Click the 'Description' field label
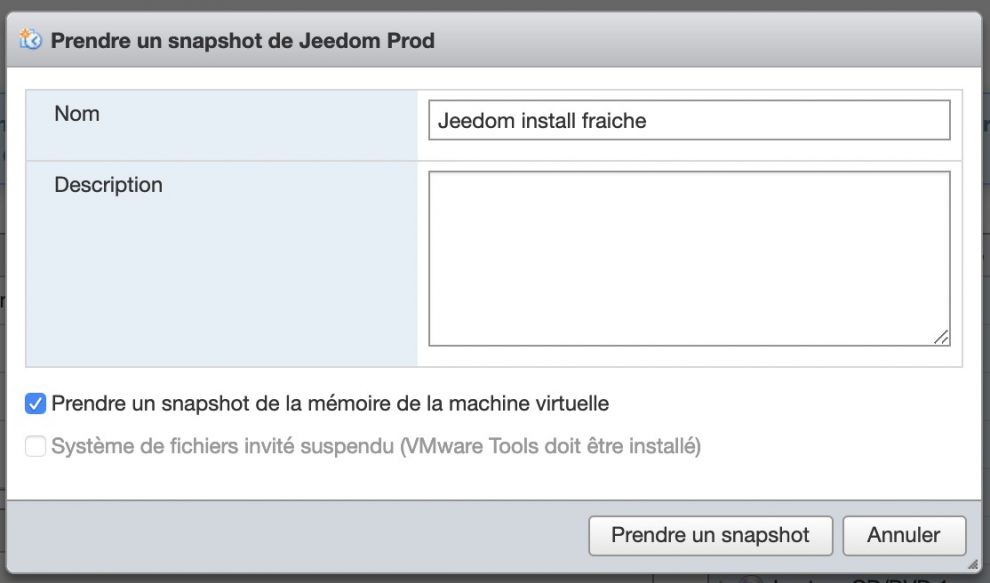 [x=108, y=184]
